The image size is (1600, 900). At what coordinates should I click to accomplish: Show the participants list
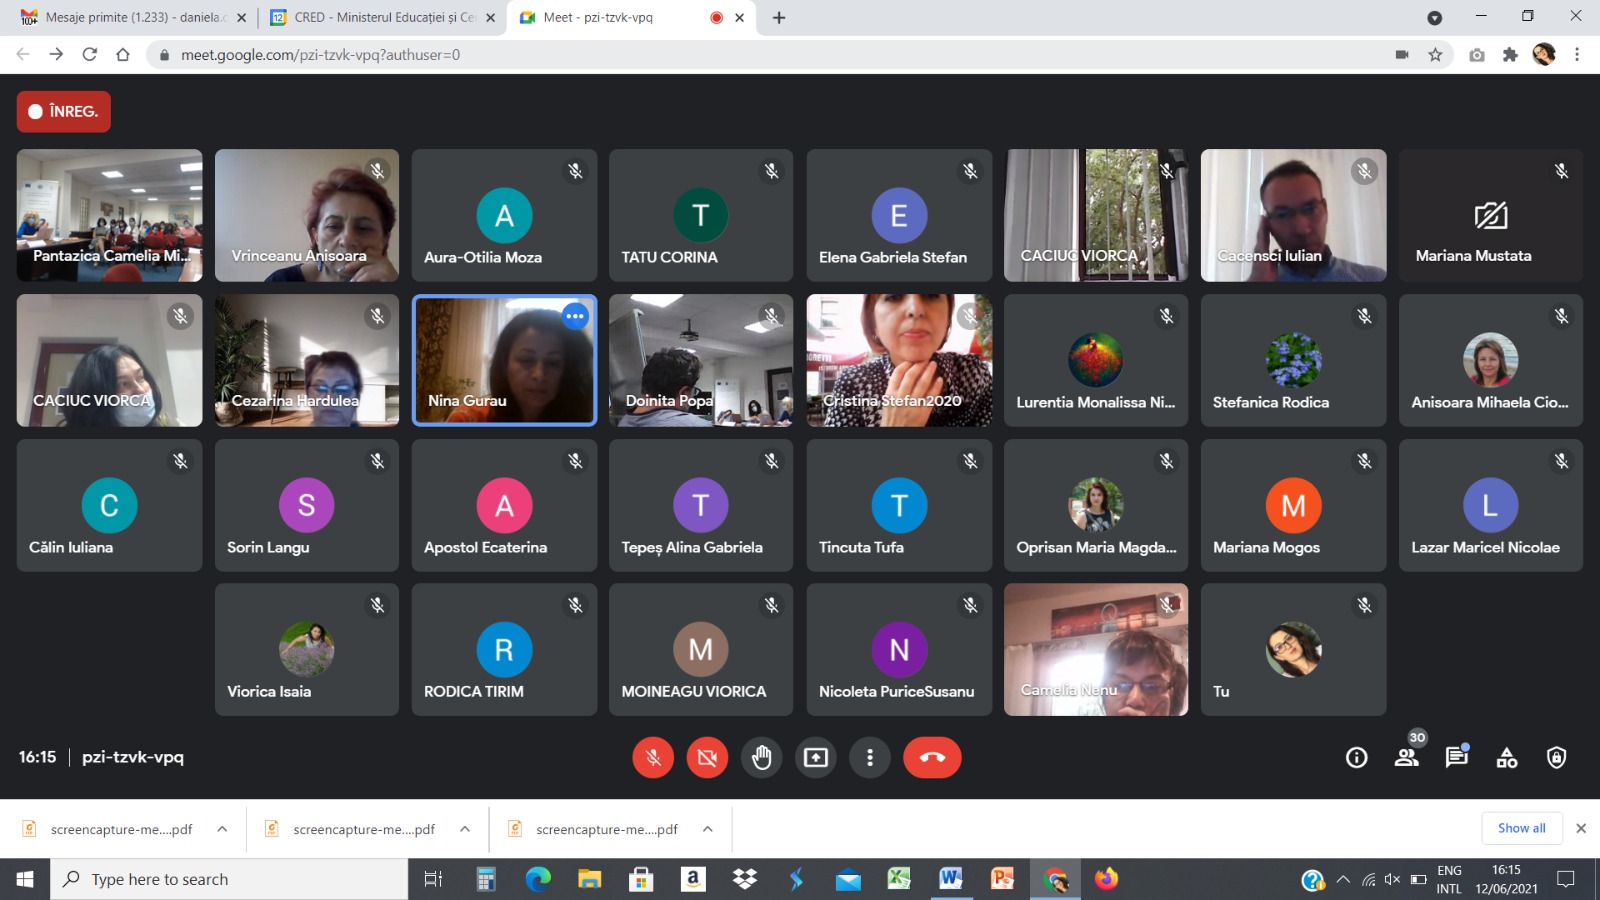pos(1407,758)
